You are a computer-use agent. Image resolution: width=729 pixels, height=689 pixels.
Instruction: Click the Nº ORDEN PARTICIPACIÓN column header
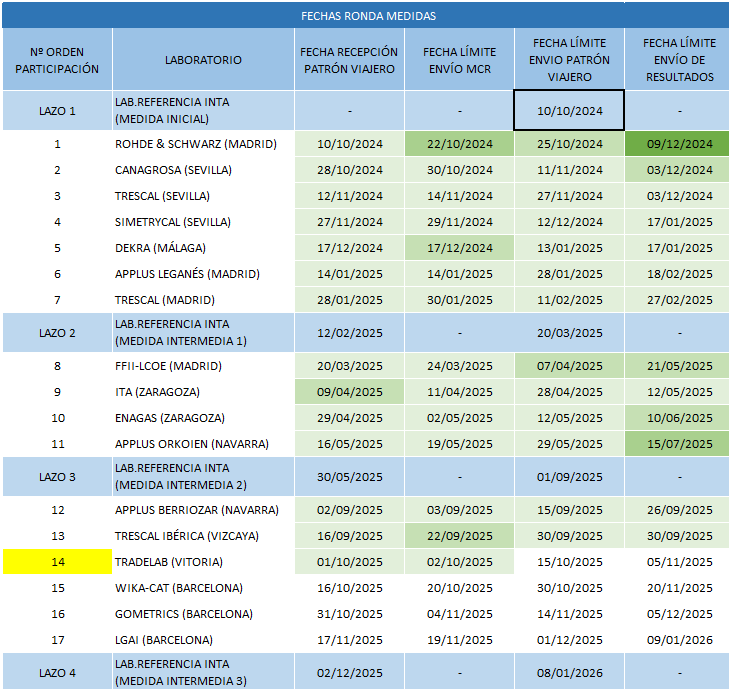[x=57, y=60]
